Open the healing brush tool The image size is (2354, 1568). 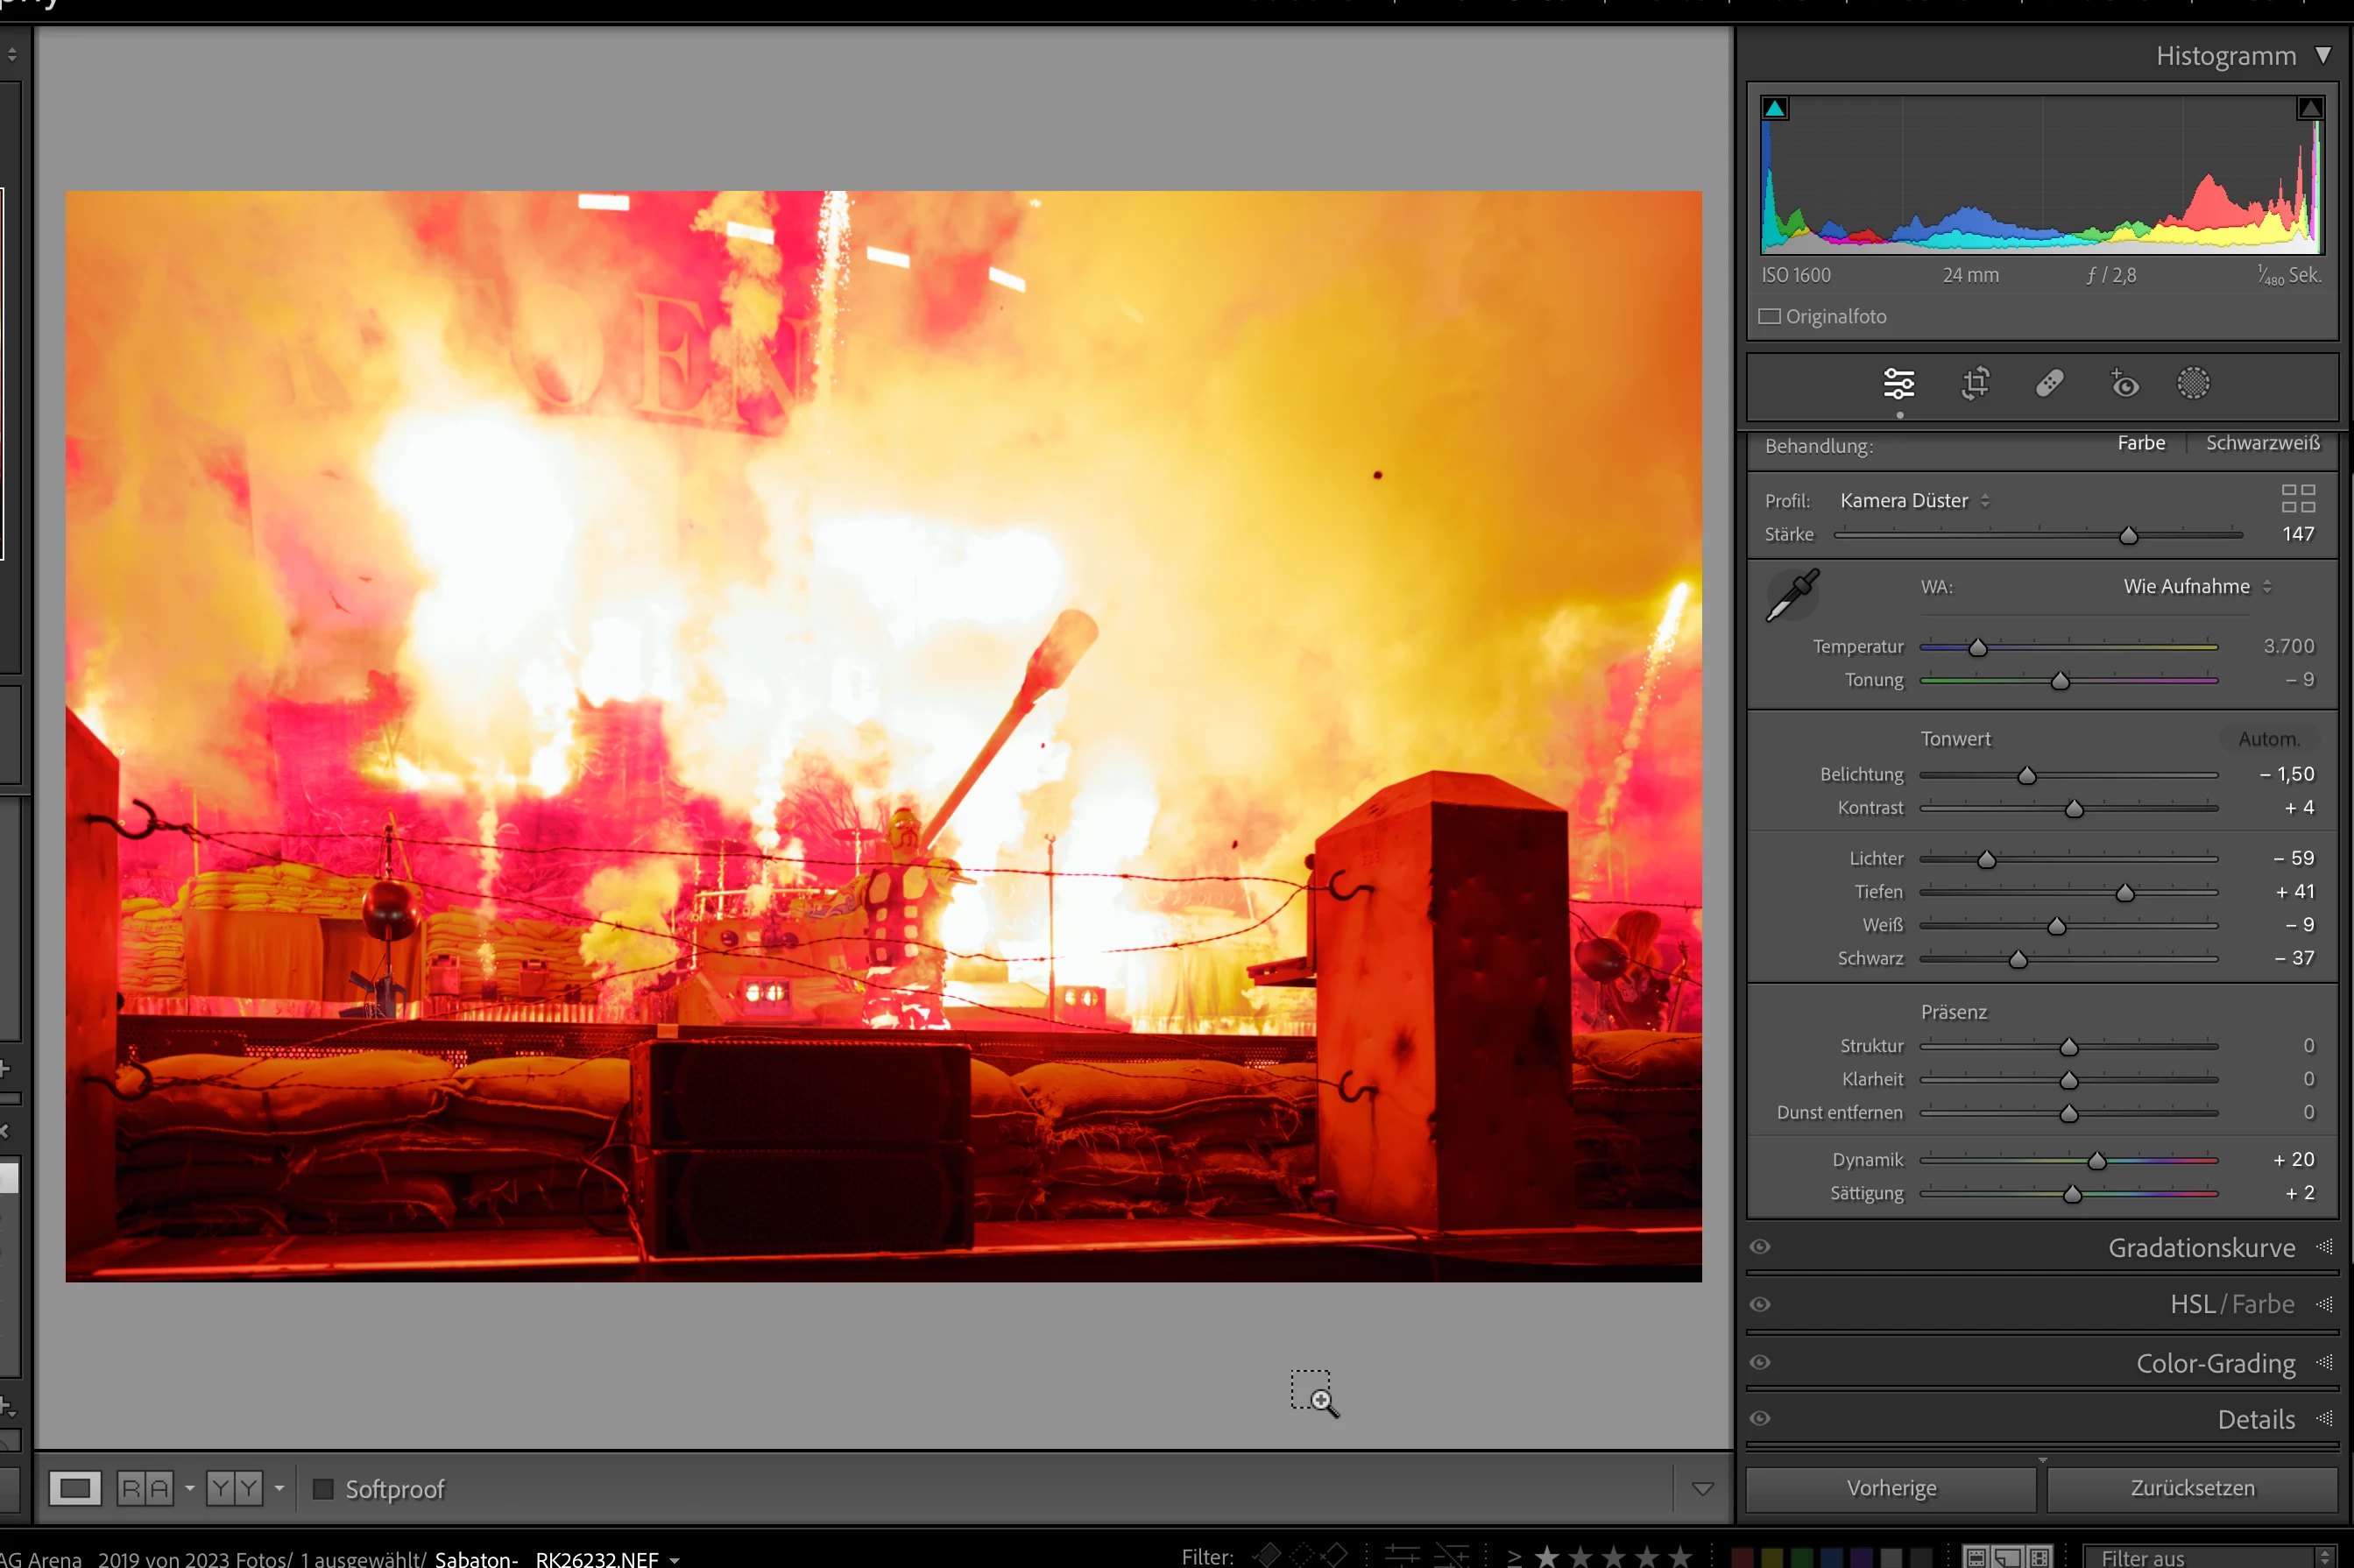(x=2049, y=384)
